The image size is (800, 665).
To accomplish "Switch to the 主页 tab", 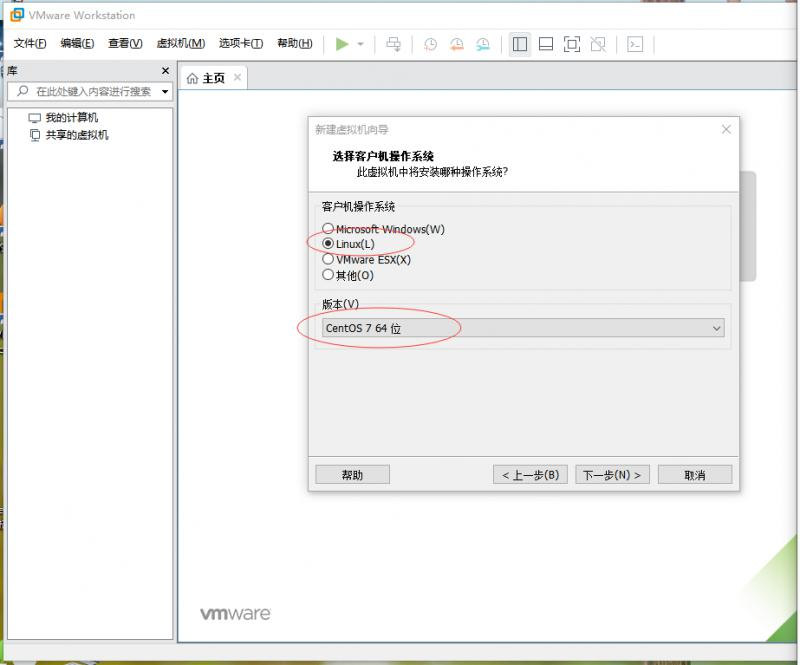I will pyautogui.click(x=213, y=77).
